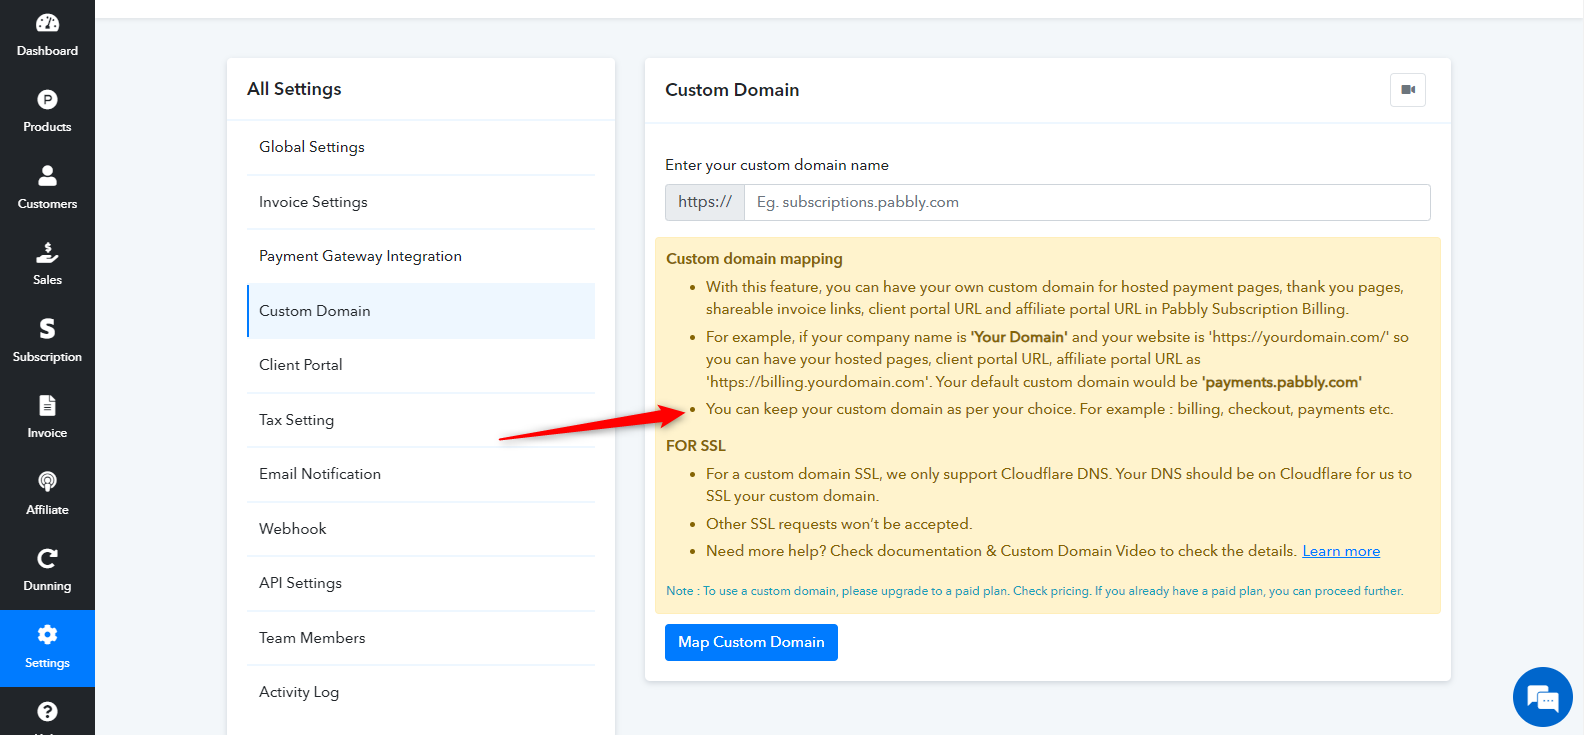Open the help question mark icon
1584x735 pixels.
pos(47,711)
